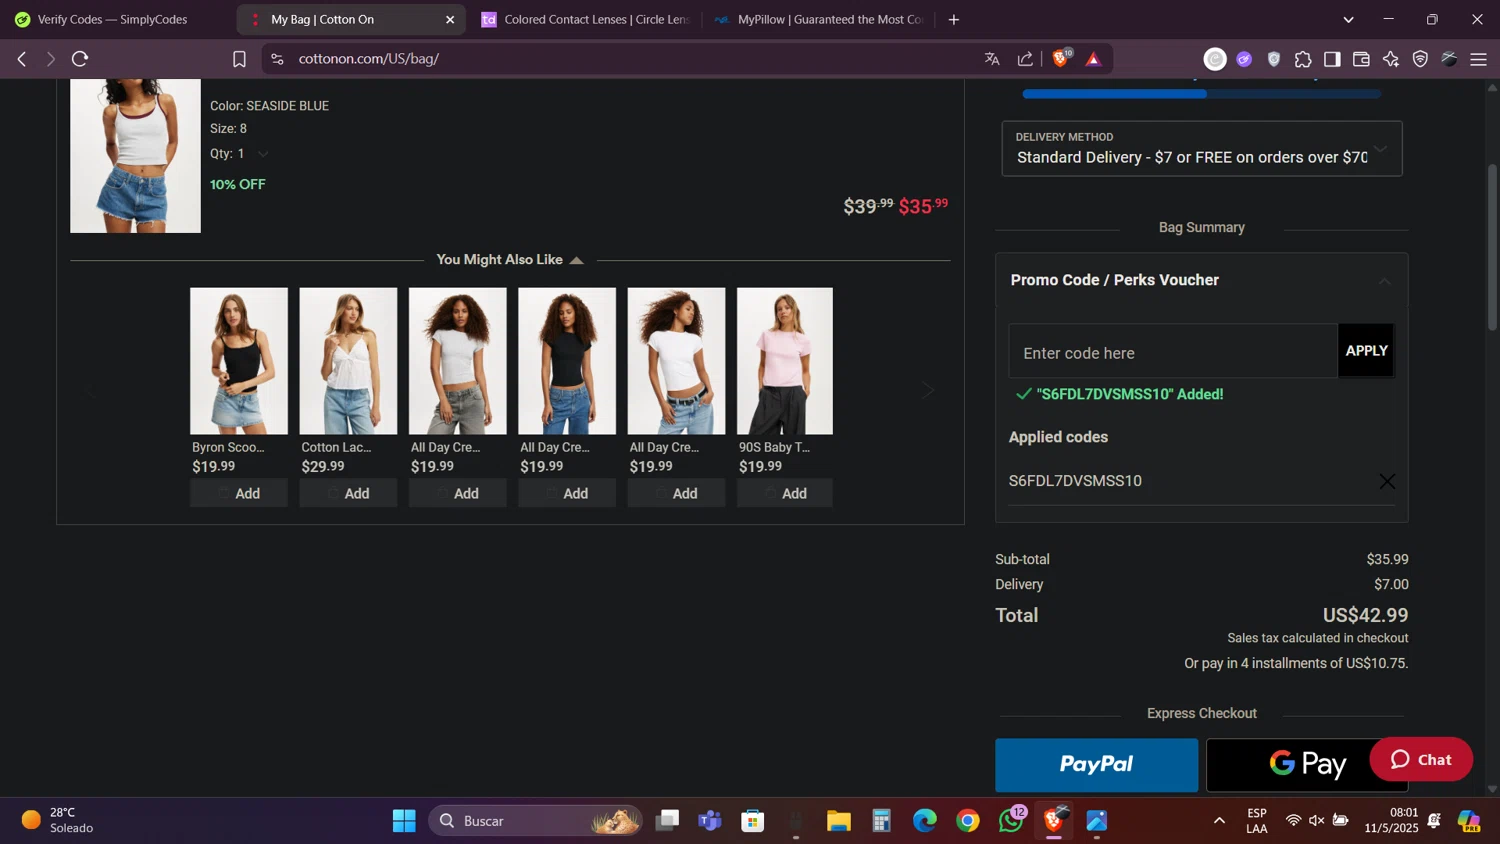
Task: Open the weather widget 28°C Soleado
Action: [x=58, y=821]
